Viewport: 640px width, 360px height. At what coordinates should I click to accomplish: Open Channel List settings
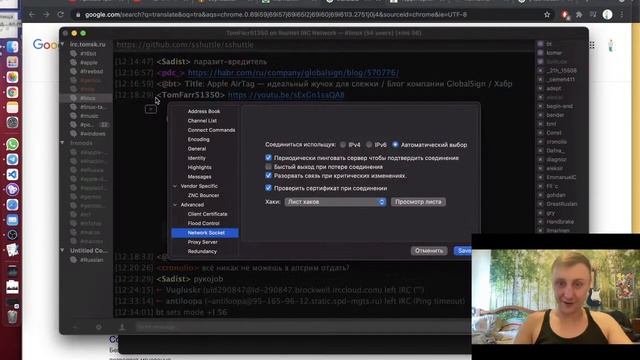pyautogui.click(x=202, y=121)
